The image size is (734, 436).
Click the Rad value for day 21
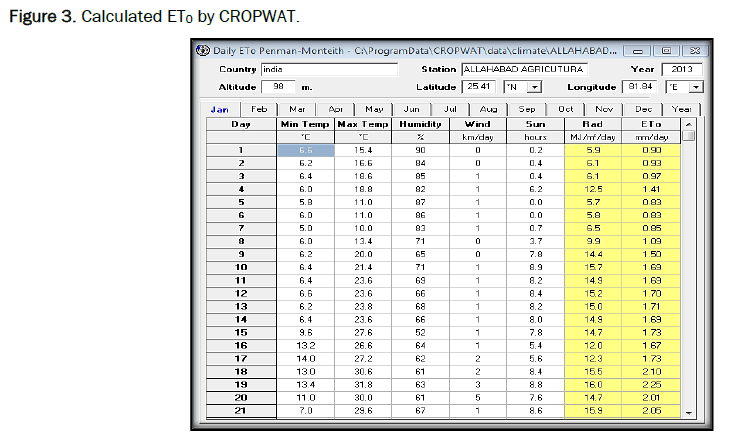(593, 410)
